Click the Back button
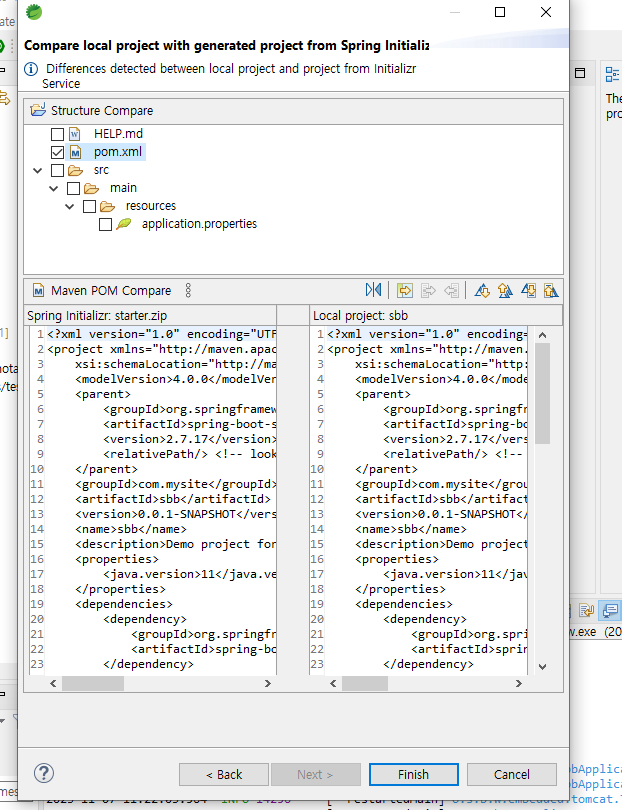Viewport: 622px width, 810px height. [224, 774]
